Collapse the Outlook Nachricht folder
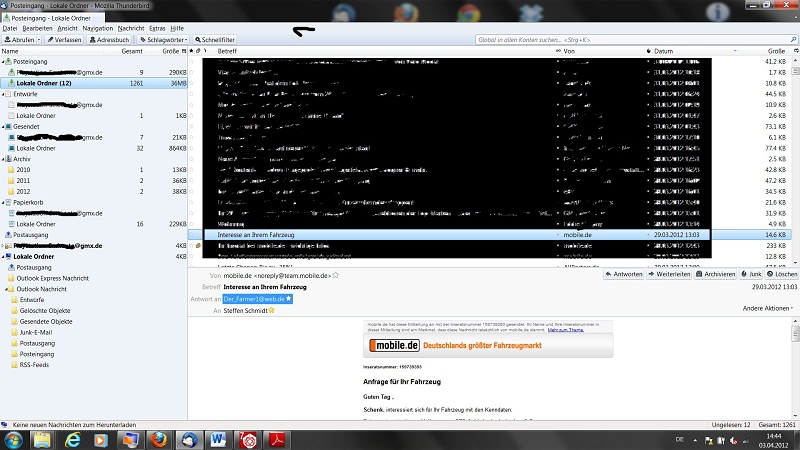Viewport: 800px width, 450px height. pos(6,289)
